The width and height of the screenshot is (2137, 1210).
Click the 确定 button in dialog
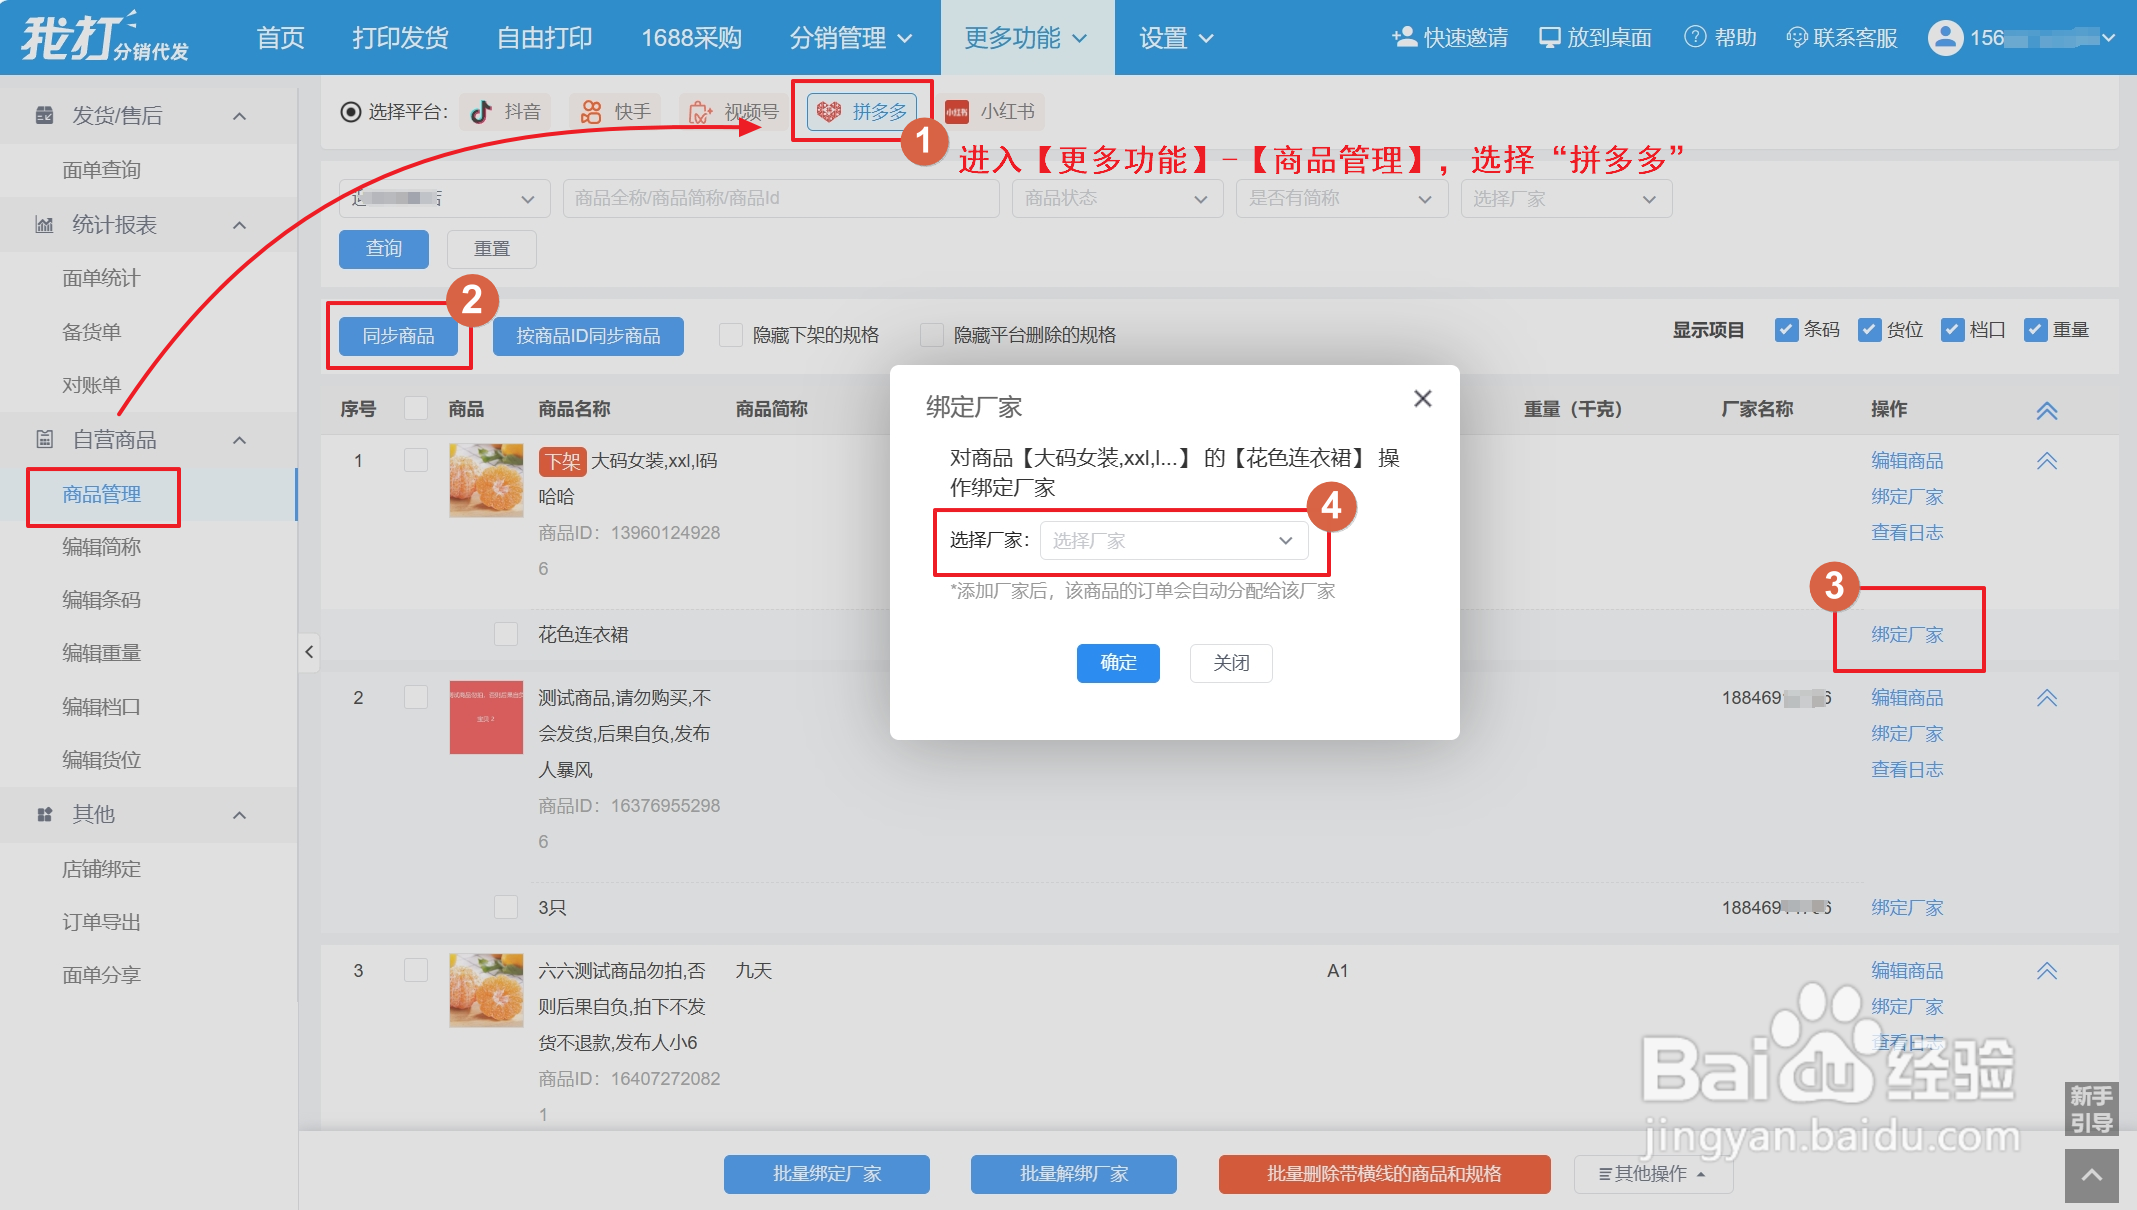1117,663
